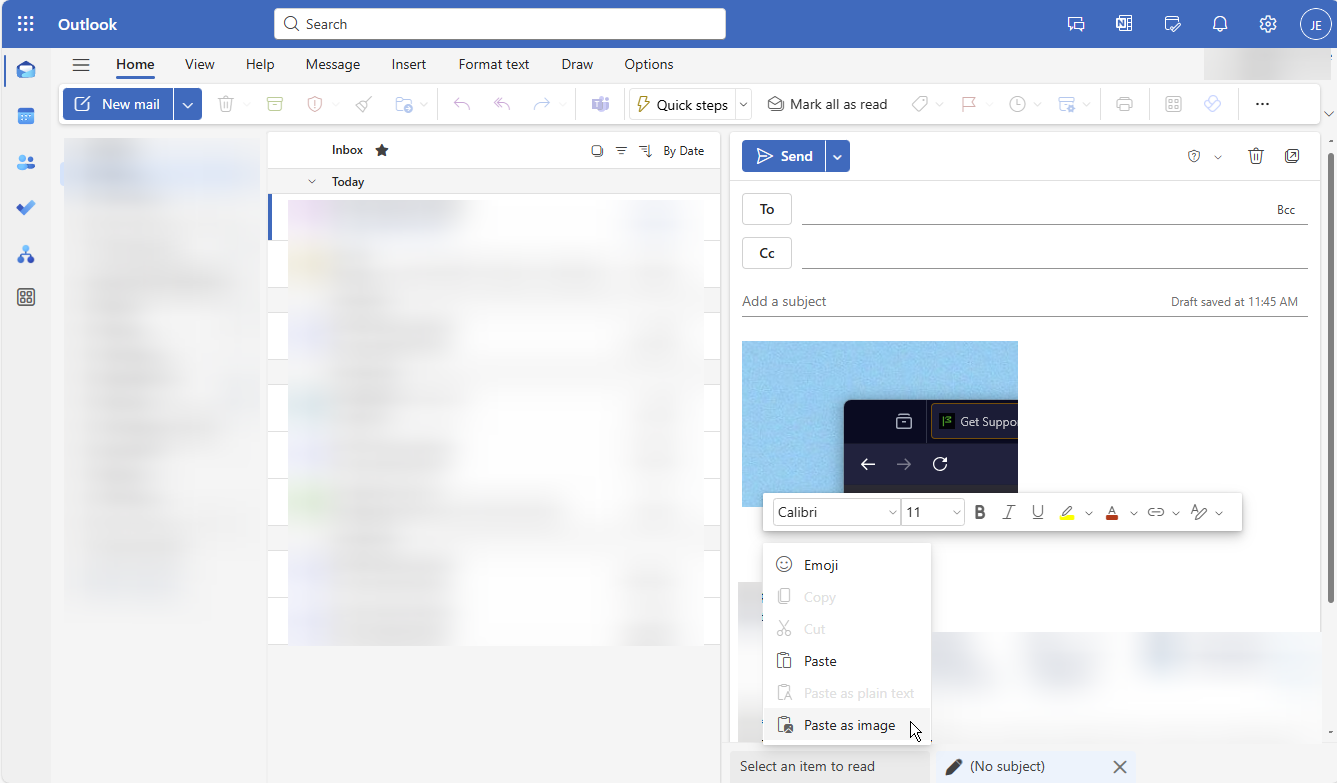Click the select-messages icon in the list header
Screen dimensions: 1337x783
[x=597, y=151]
